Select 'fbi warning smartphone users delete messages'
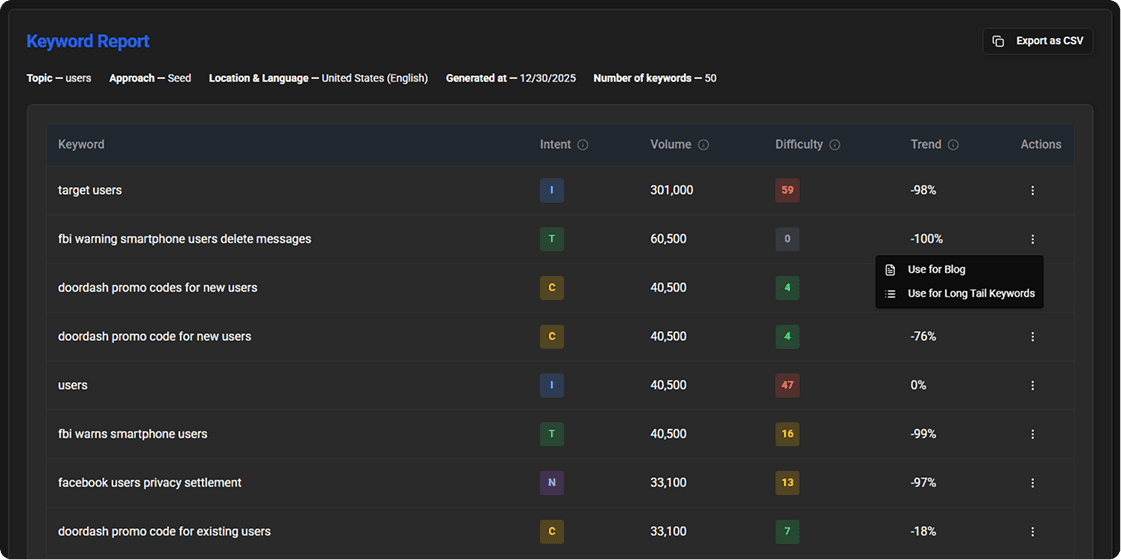 (184, 239)
